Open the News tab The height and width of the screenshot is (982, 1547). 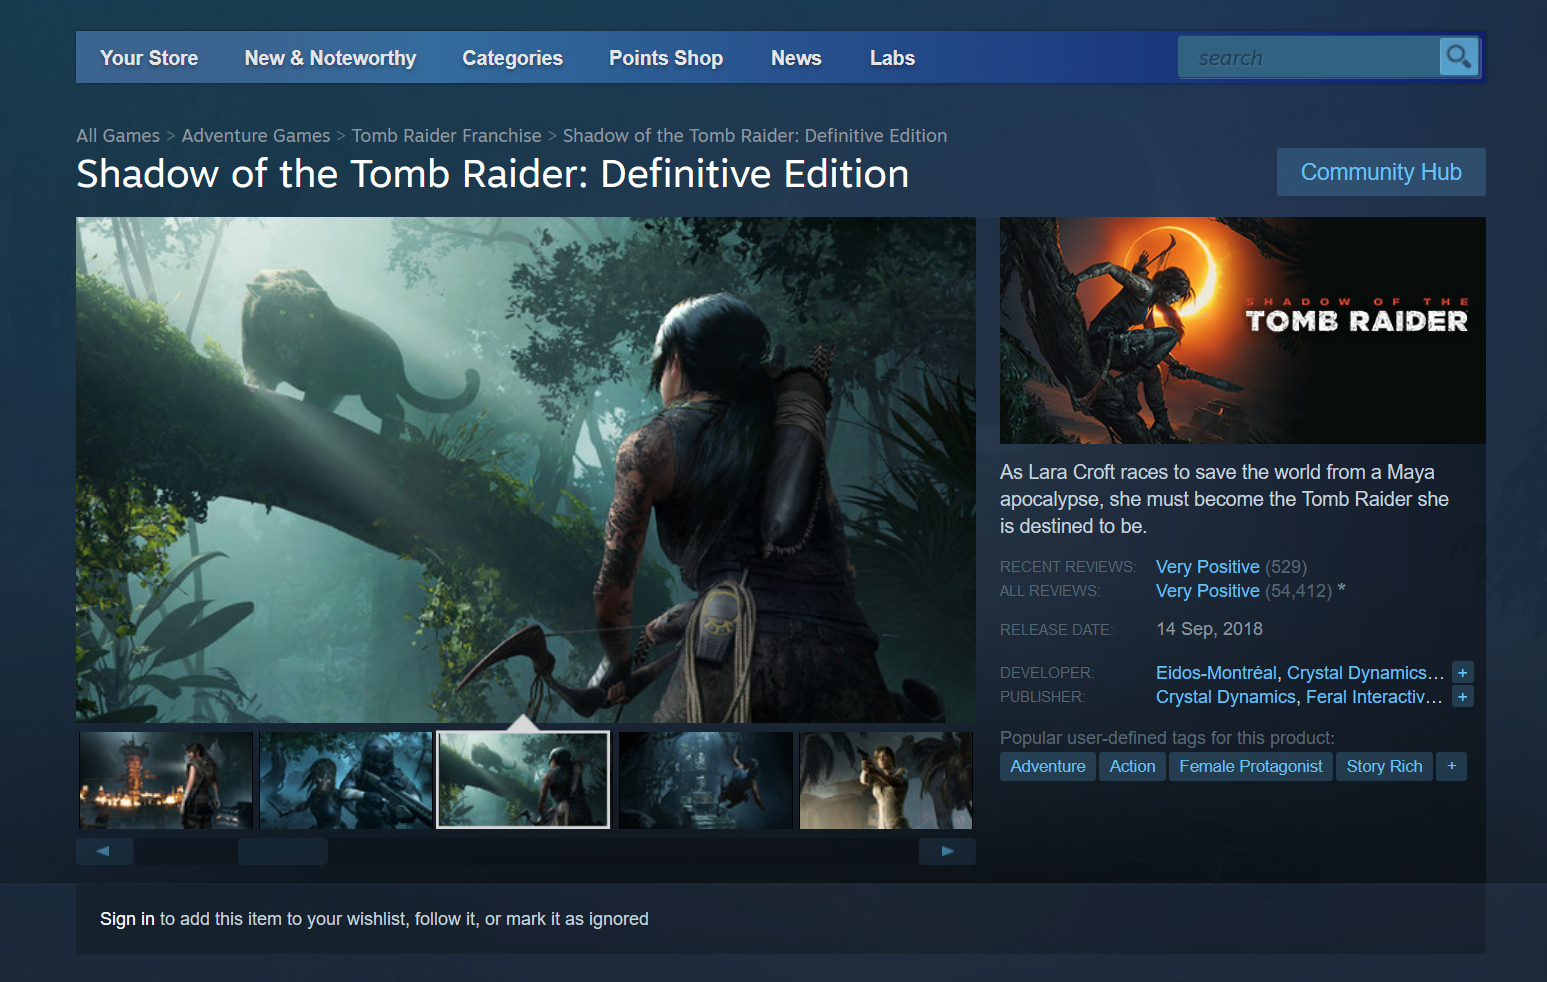796,58
